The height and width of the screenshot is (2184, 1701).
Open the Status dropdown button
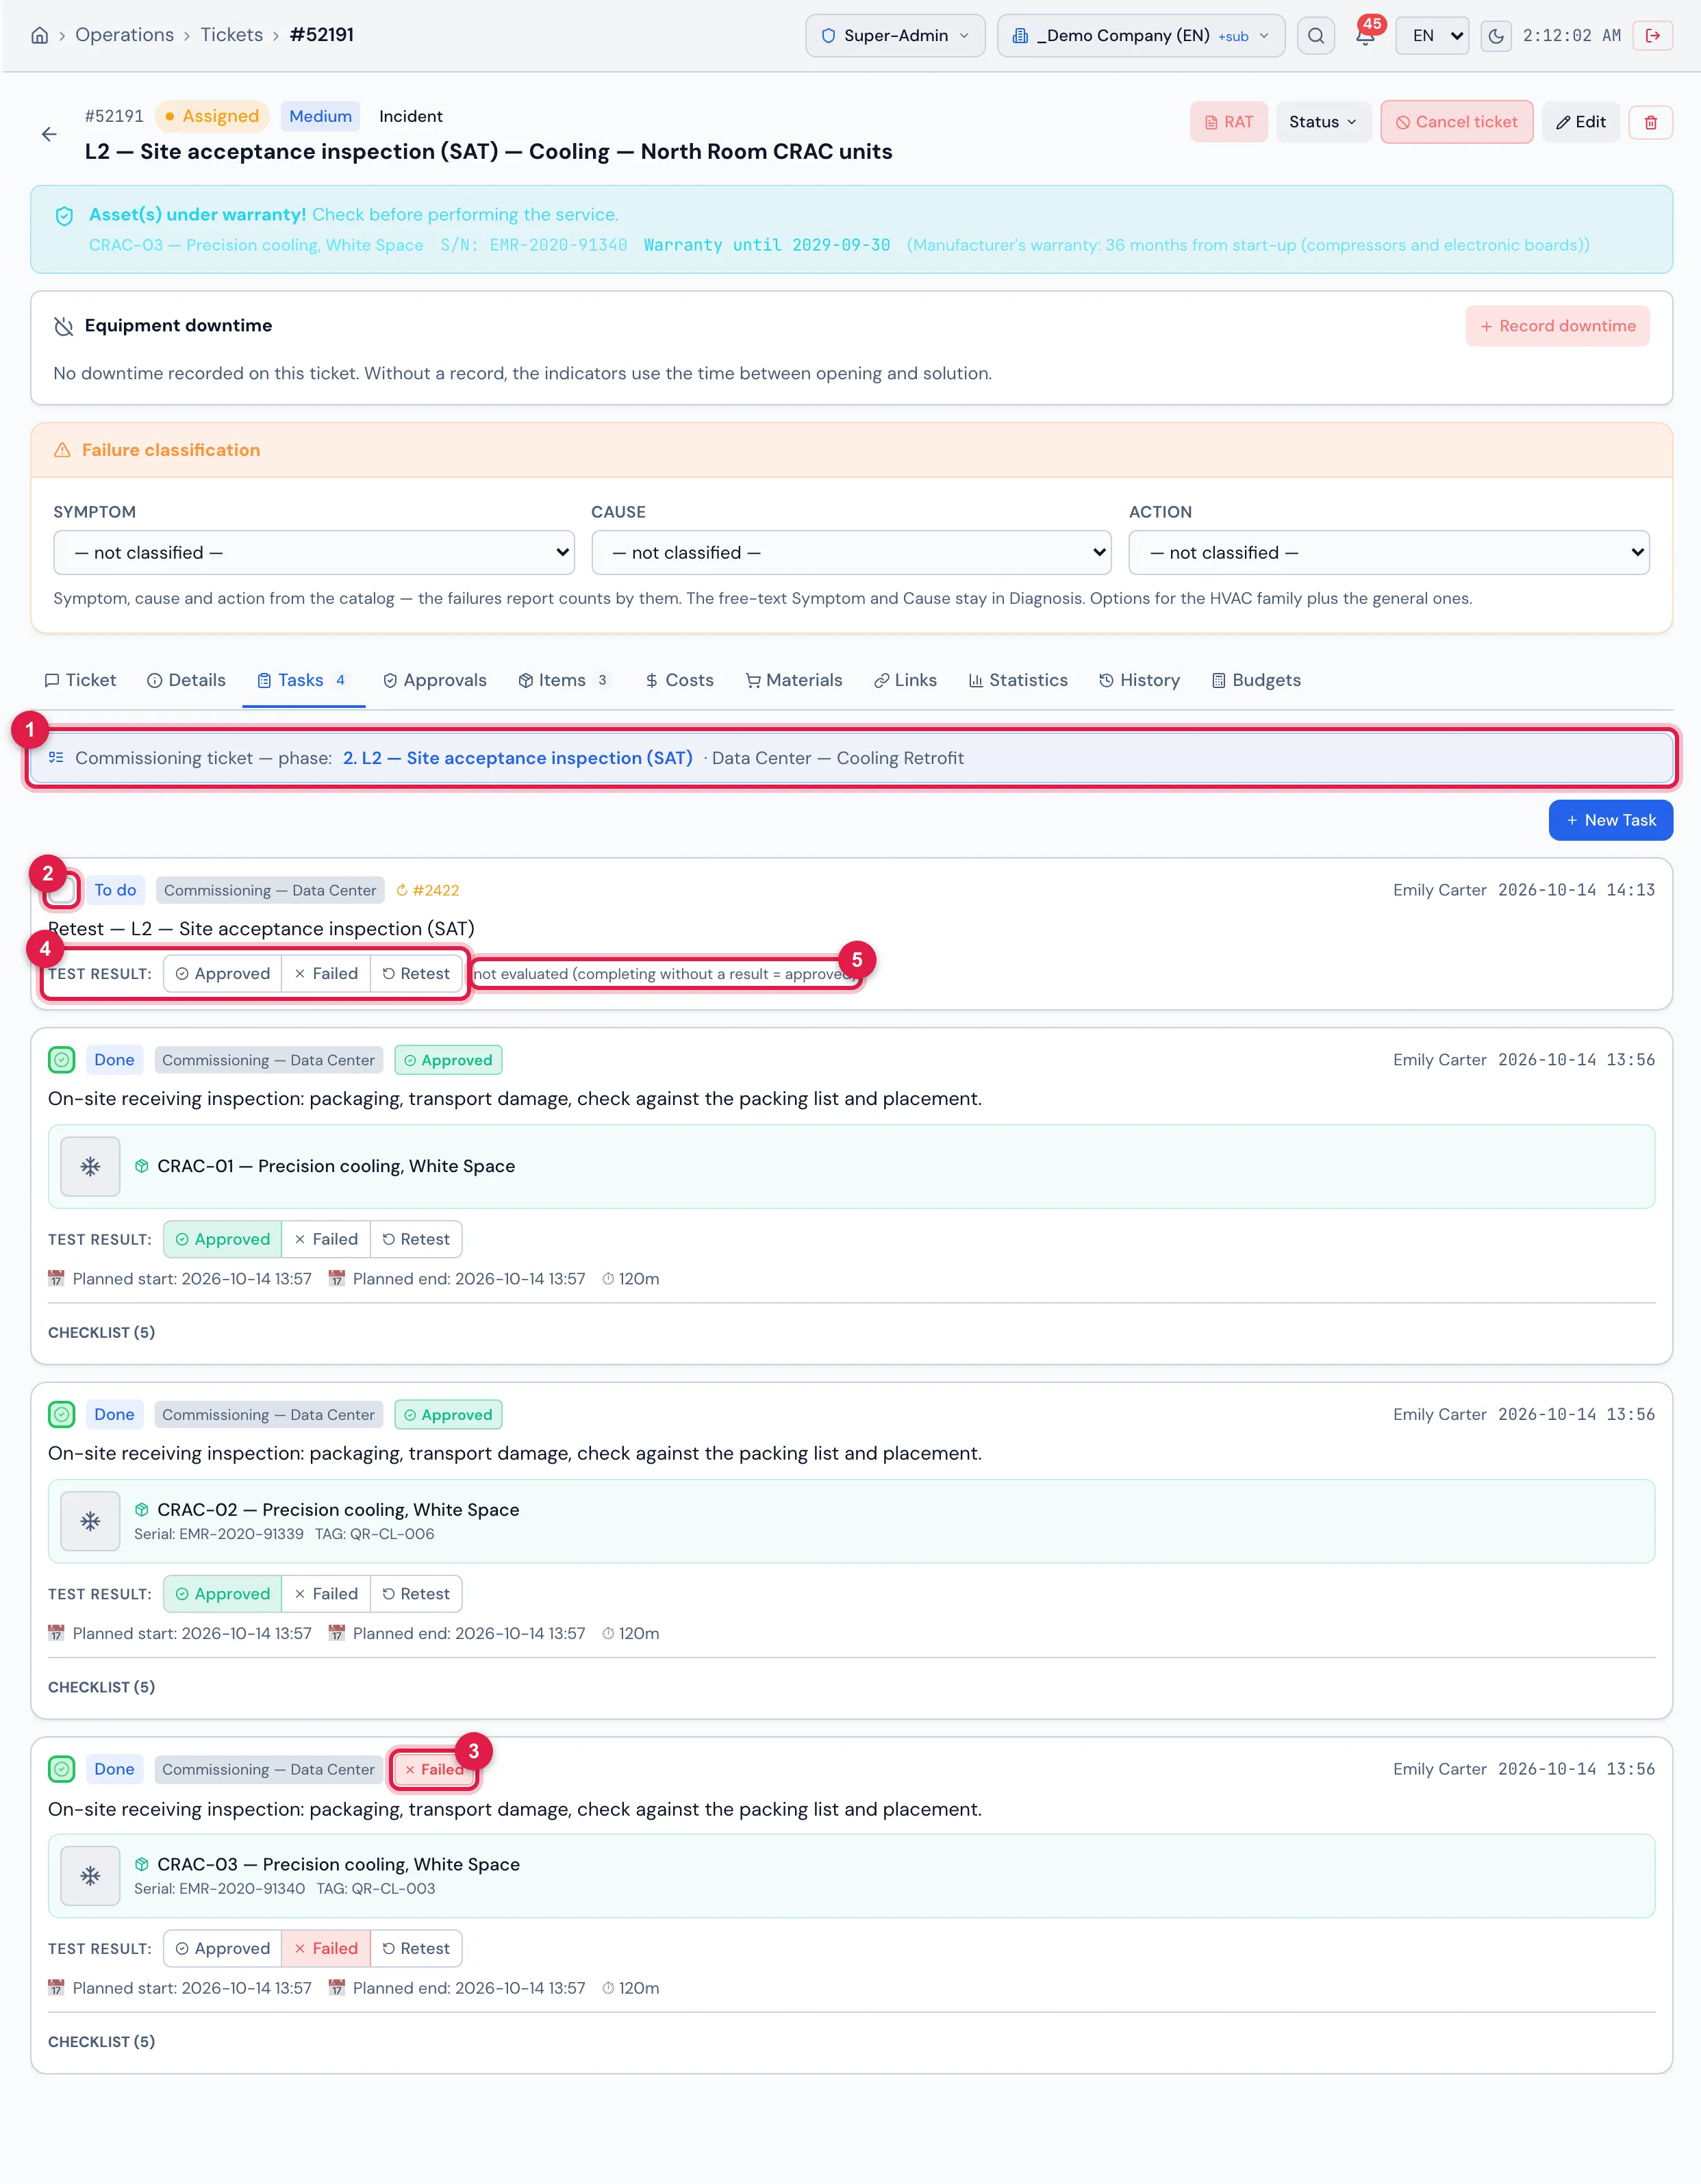pos(1323,122)
